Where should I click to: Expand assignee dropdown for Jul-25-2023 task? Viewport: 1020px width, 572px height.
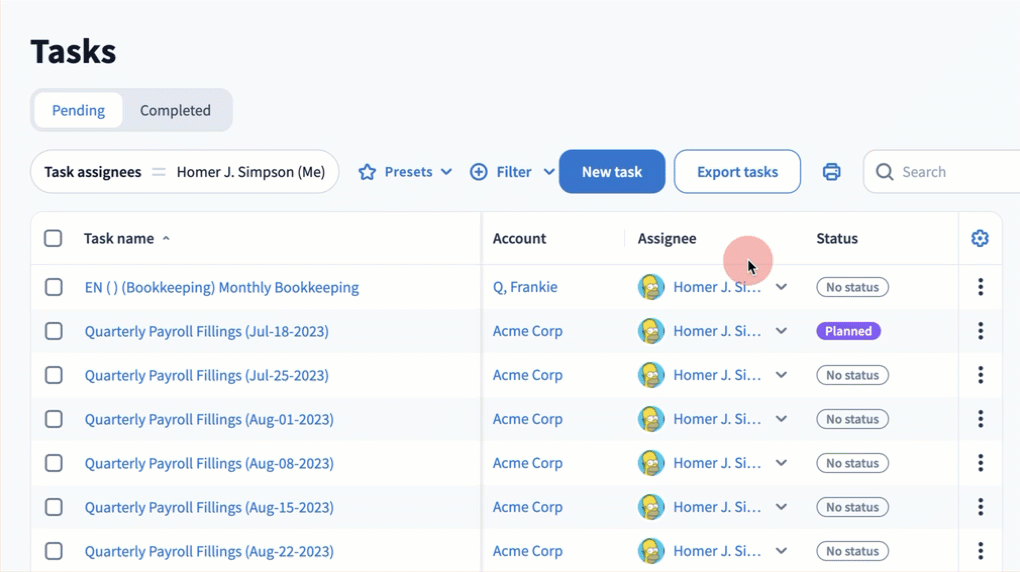(782, 375)
